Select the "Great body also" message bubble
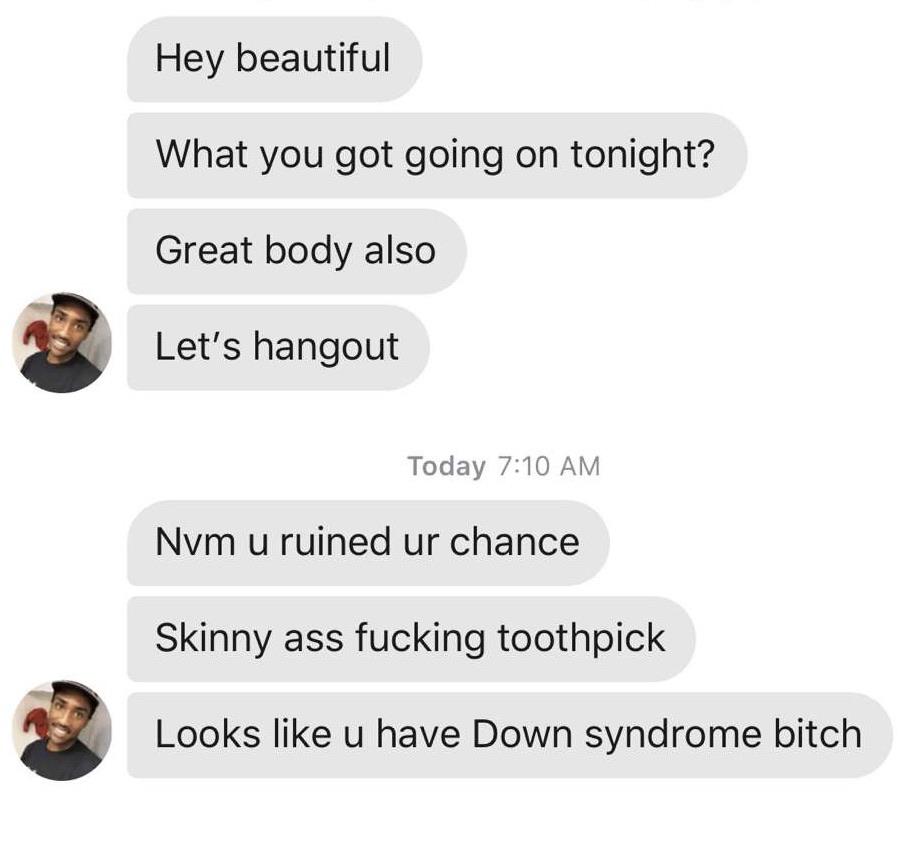917x848 pixels. click(297, 251)
